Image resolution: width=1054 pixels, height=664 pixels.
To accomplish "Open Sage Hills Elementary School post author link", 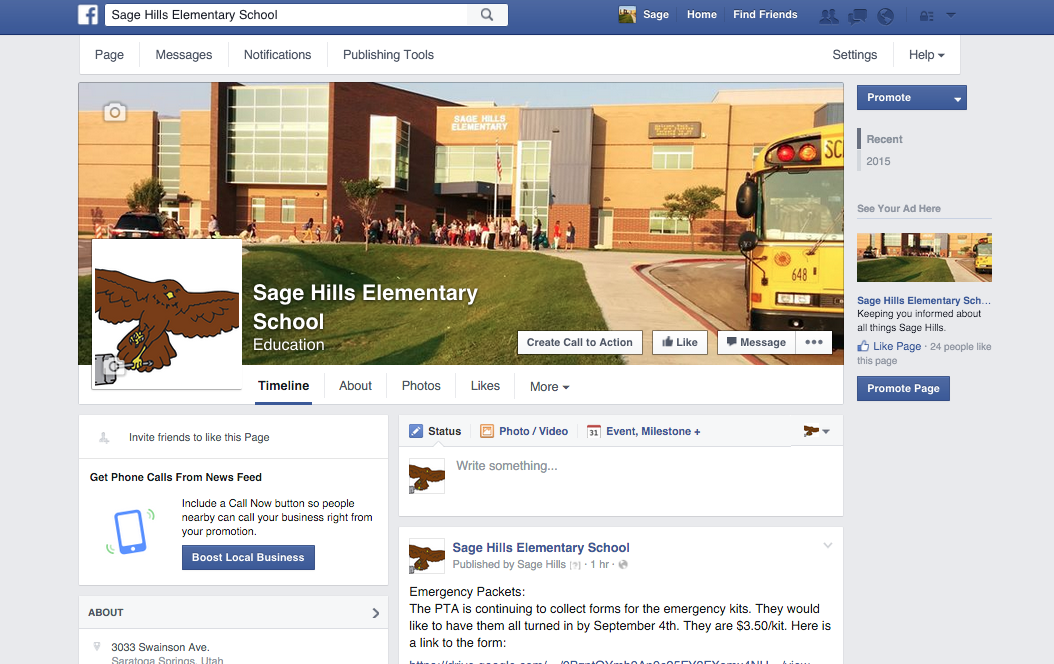I will tap(541, 548).
